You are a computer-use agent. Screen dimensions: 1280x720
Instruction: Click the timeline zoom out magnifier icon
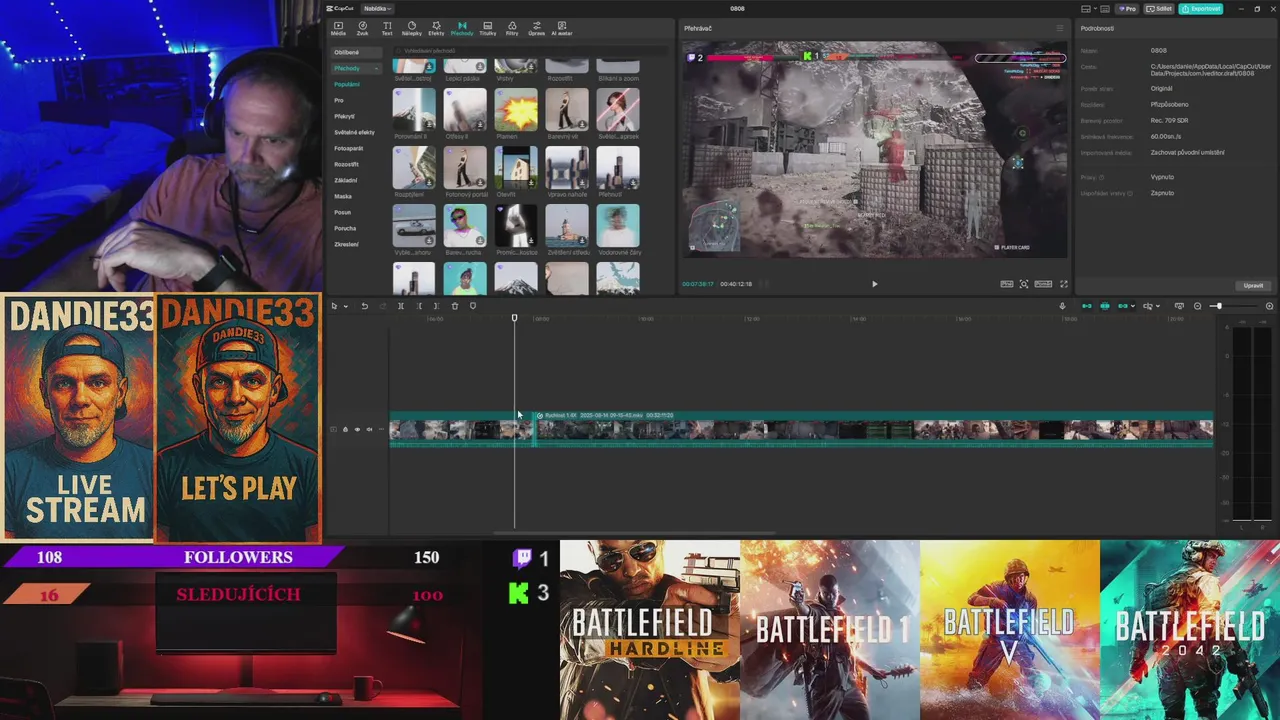pyautogui.click(x=1197, y=306)
